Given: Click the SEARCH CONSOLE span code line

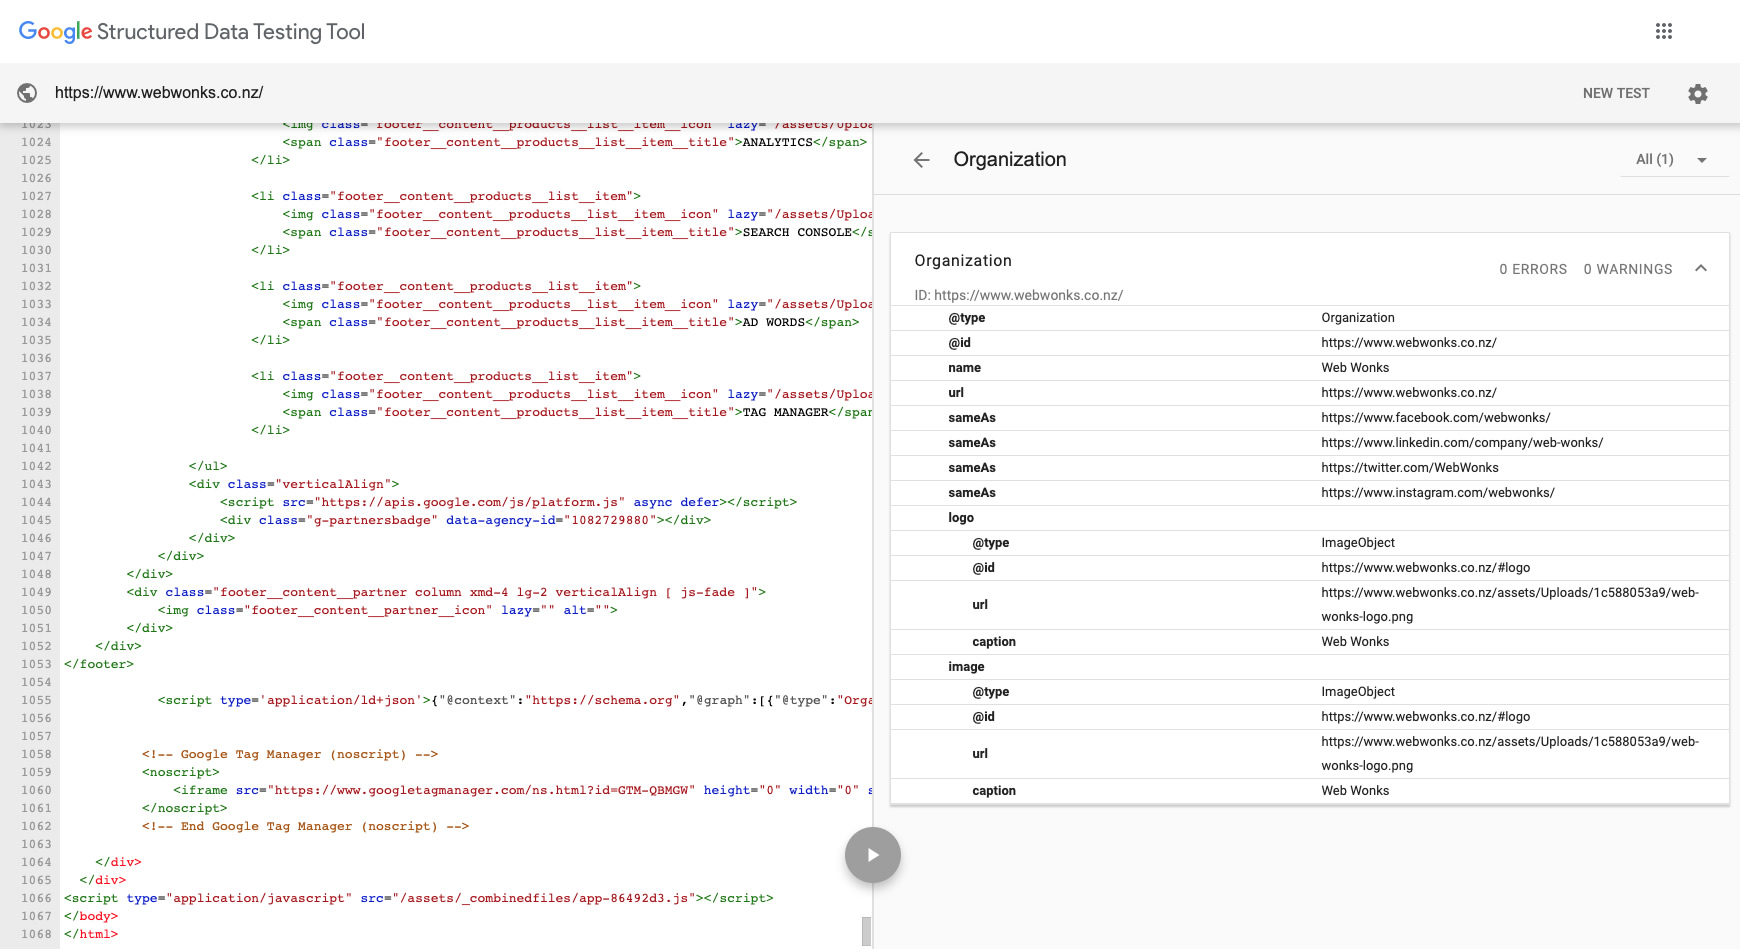Looking at the screenshot, I should 577,232.
